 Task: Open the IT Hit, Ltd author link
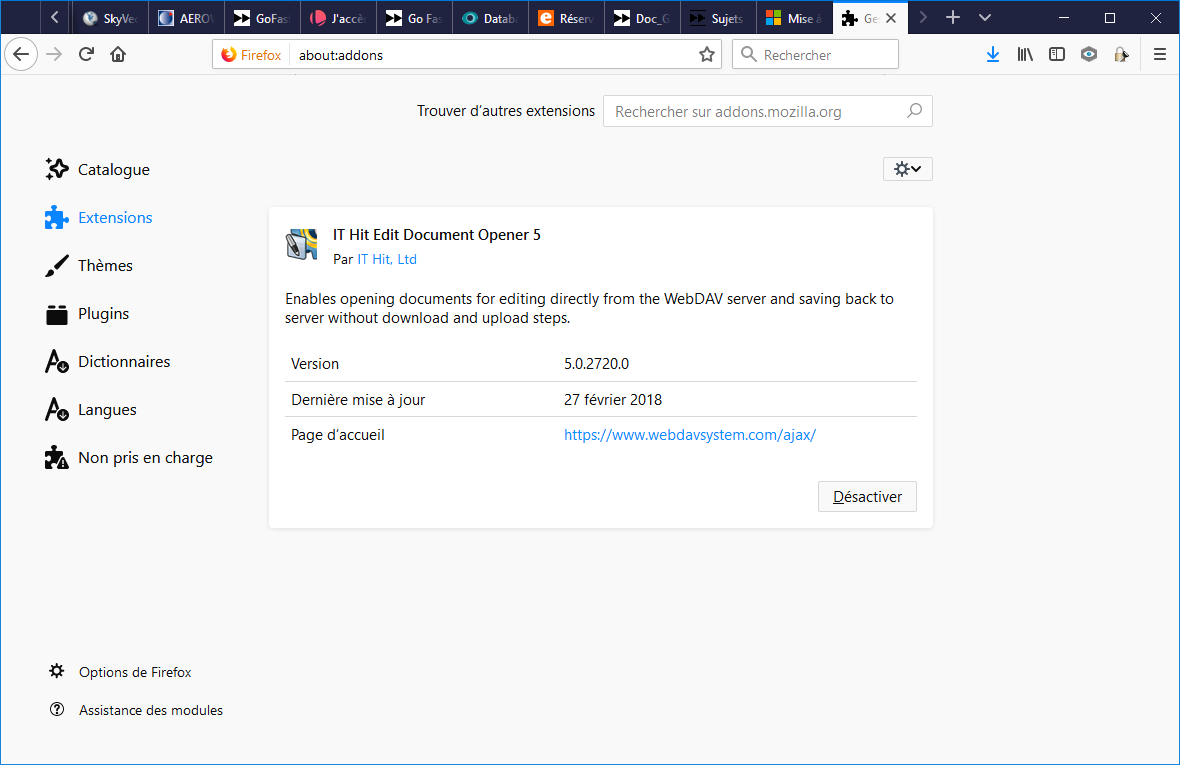click(387, 259)
